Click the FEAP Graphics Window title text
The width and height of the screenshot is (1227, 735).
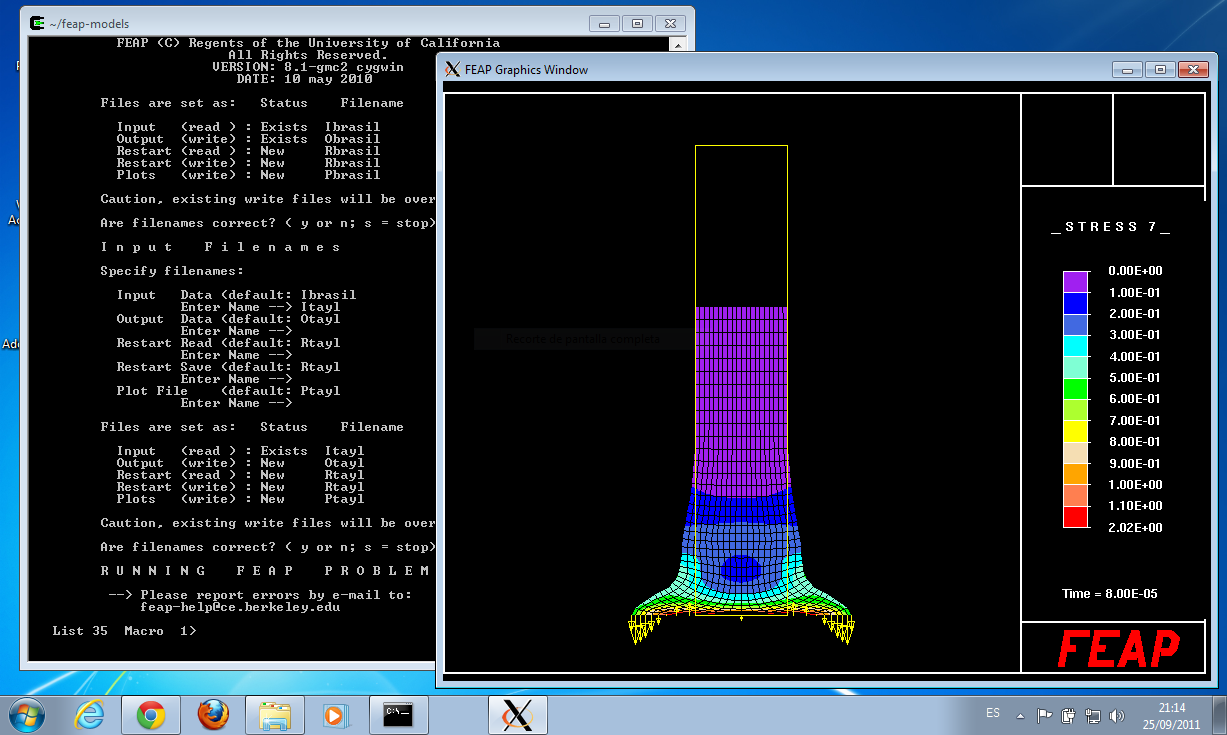(527, 70)
